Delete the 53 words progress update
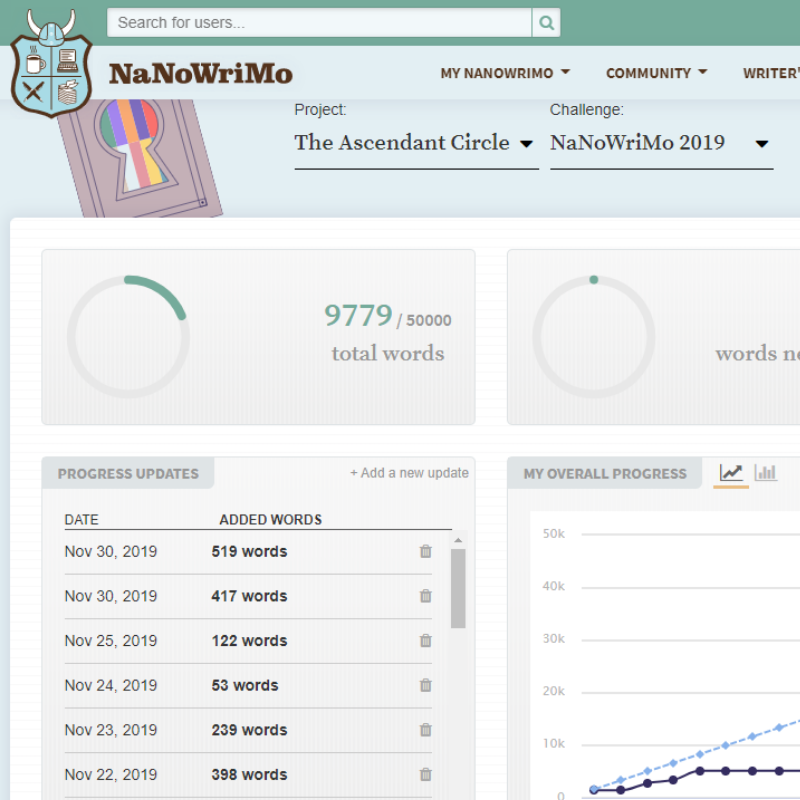This screenshot has width=800, height=800. (426, 685)
